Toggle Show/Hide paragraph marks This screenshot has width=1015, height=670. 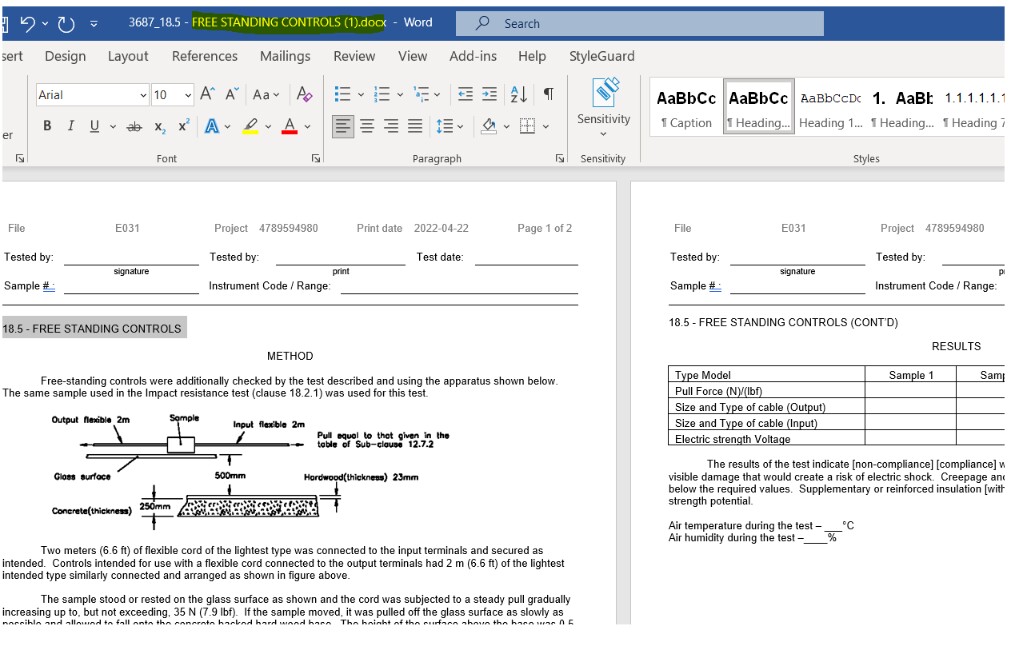pyautogui.click(x=548, y=95)
